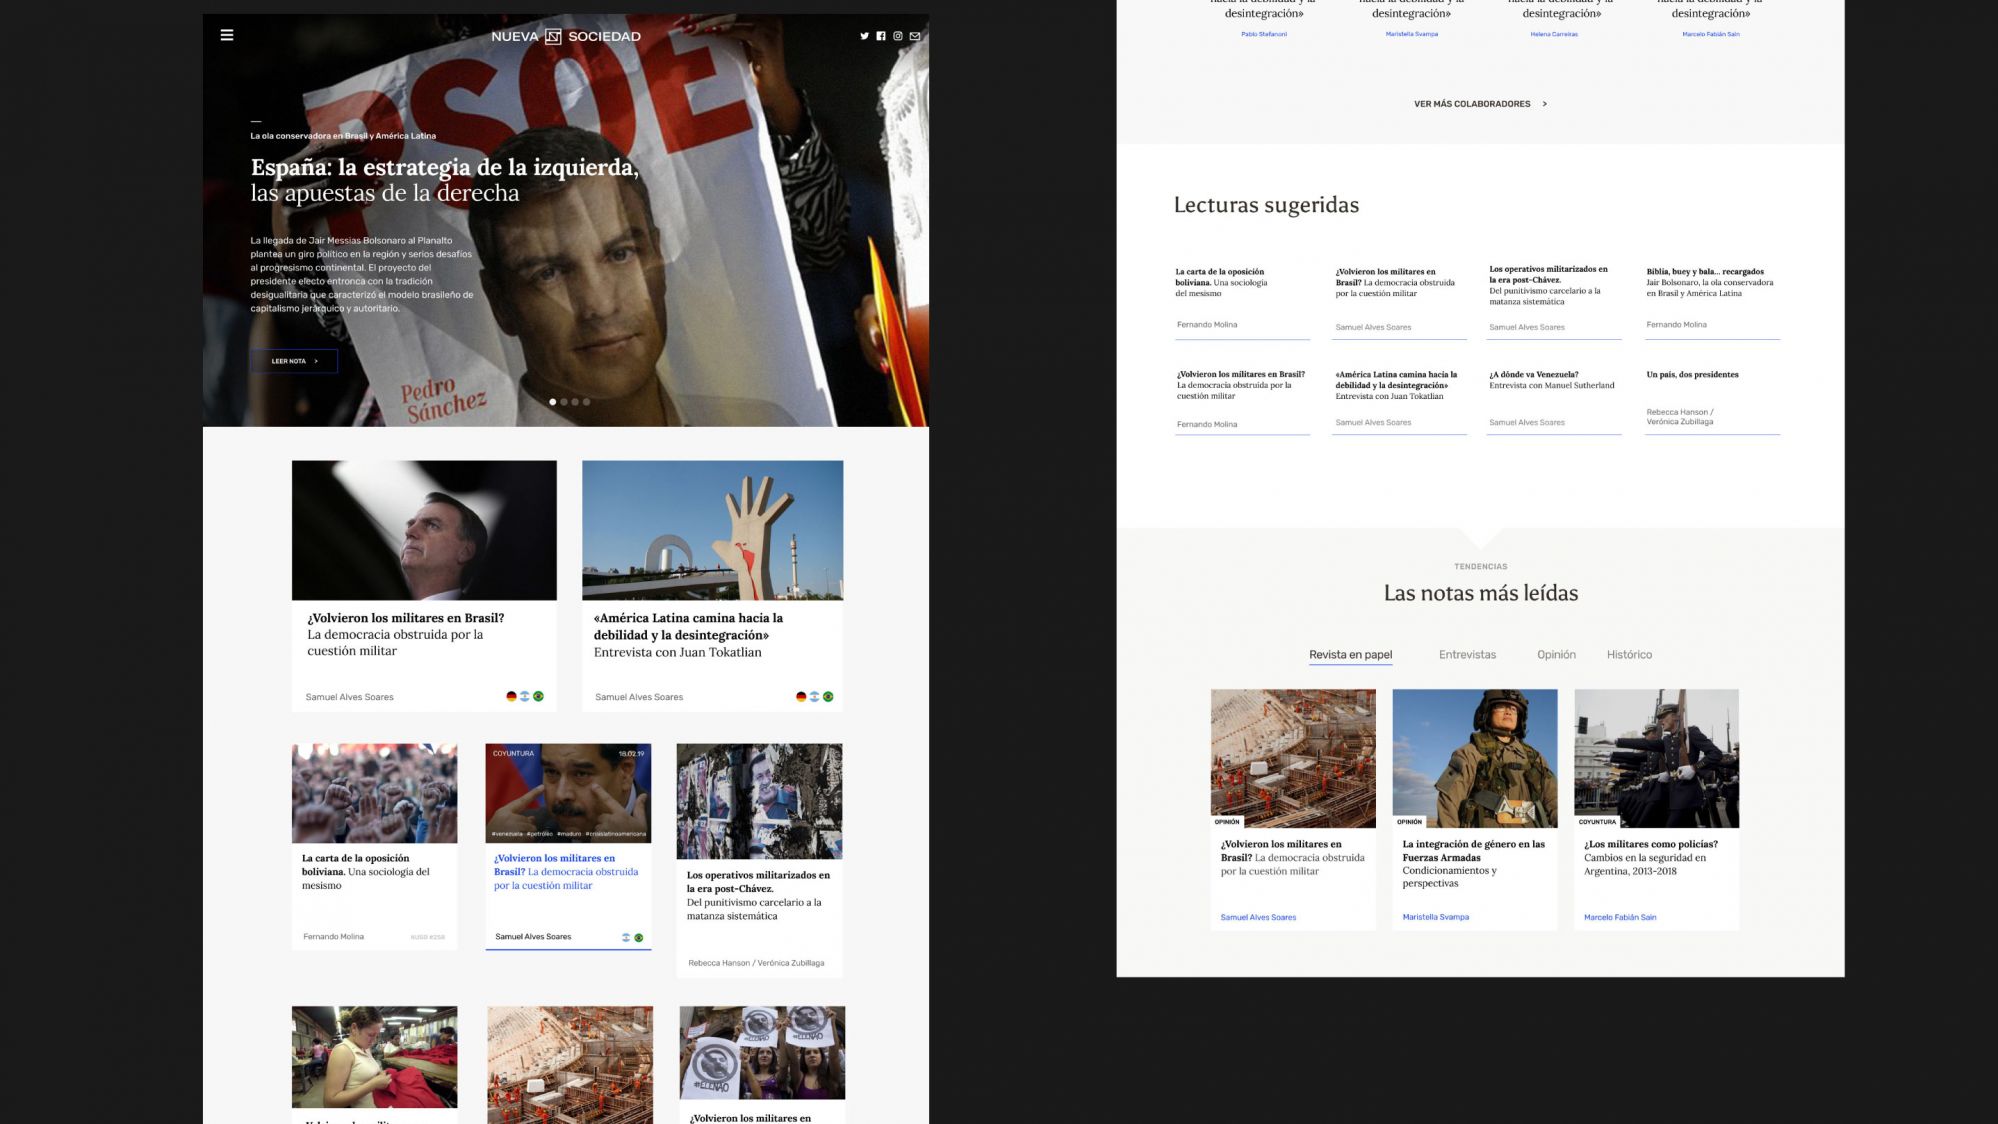Screen dimensions: 1998x1124
Task: Click 'Fernando Molina' under the fists photo card
Action: click(333, 937)
